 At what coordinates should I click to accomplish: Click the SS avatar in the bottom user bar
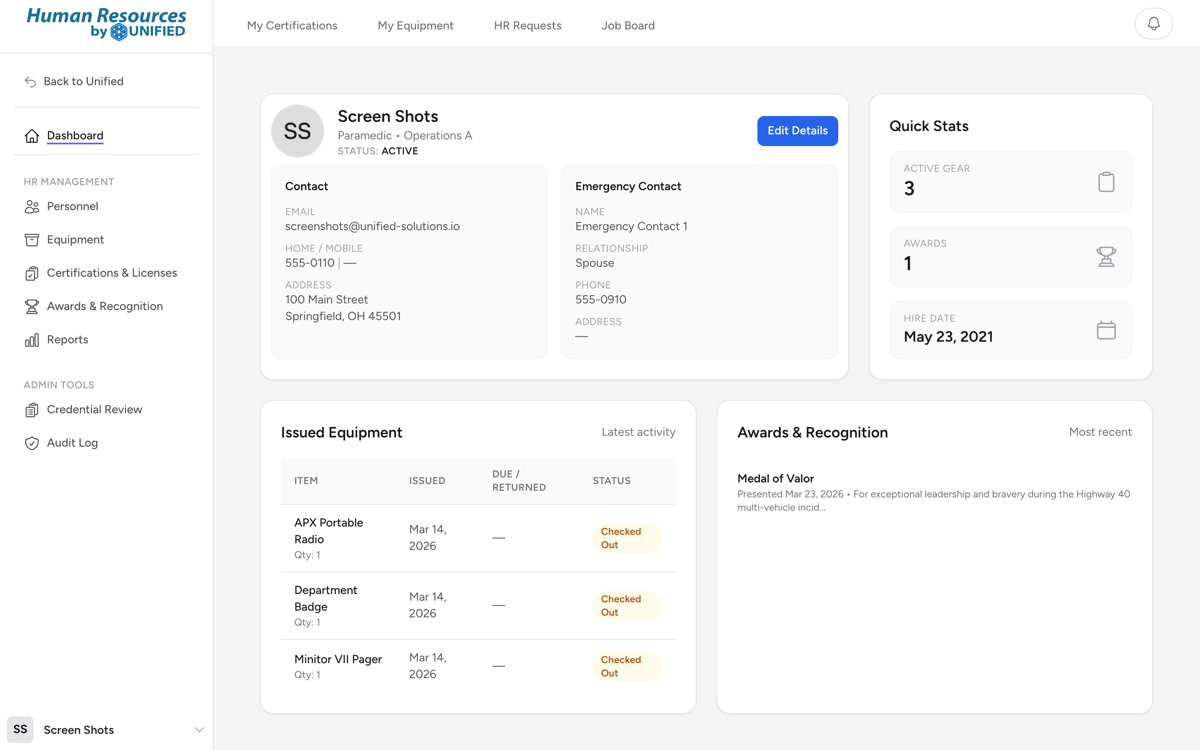pos(20,730)
